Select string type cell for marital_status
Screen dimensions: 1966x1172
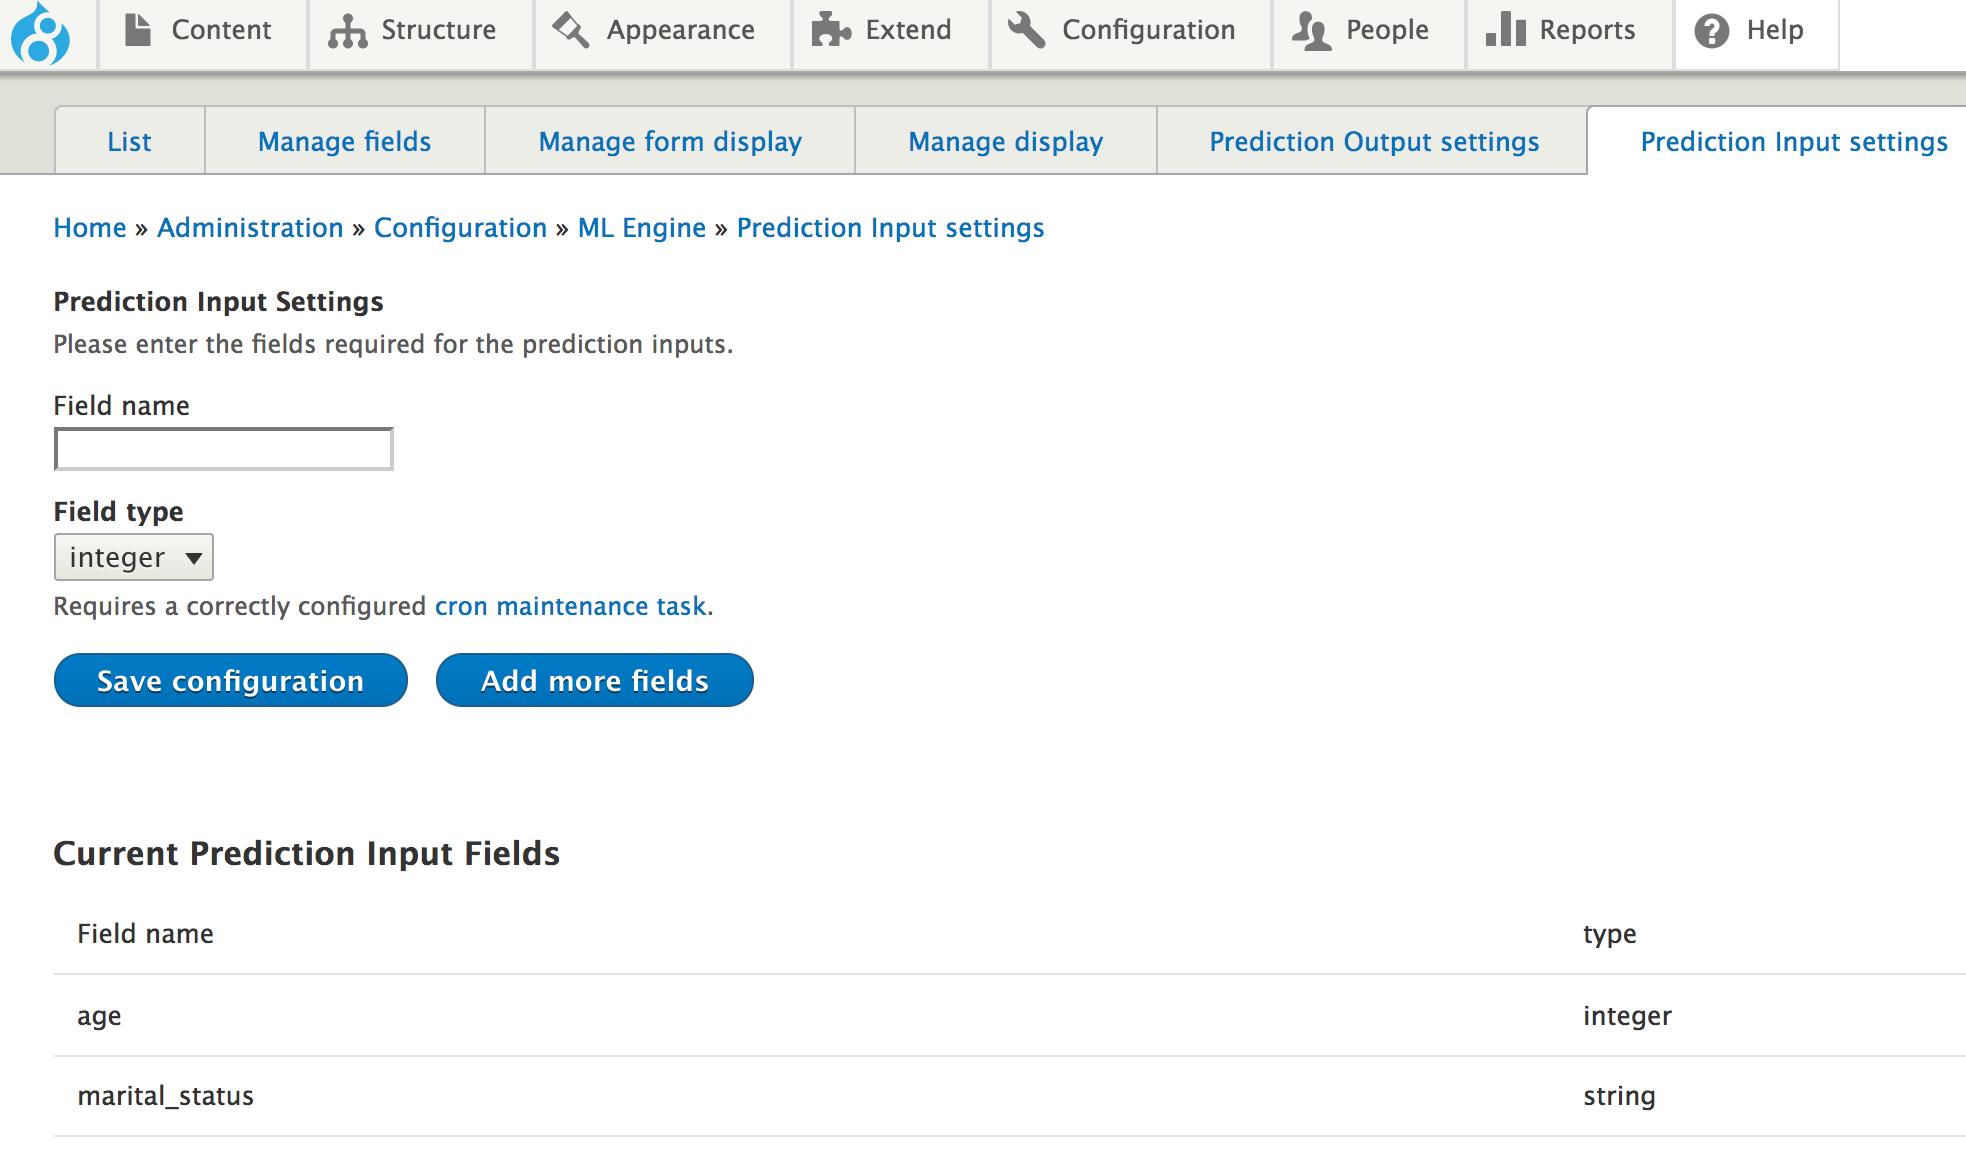[1619, 1096]
